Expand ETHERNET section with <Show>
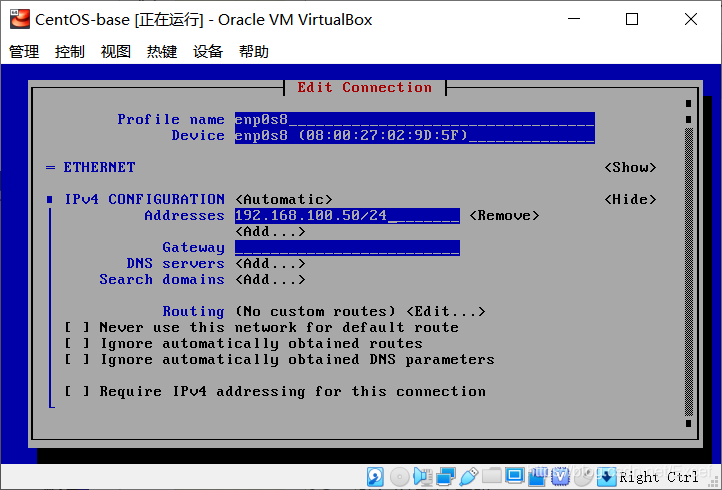This screenshot has width=722, height=490. [x=630, y=168]
